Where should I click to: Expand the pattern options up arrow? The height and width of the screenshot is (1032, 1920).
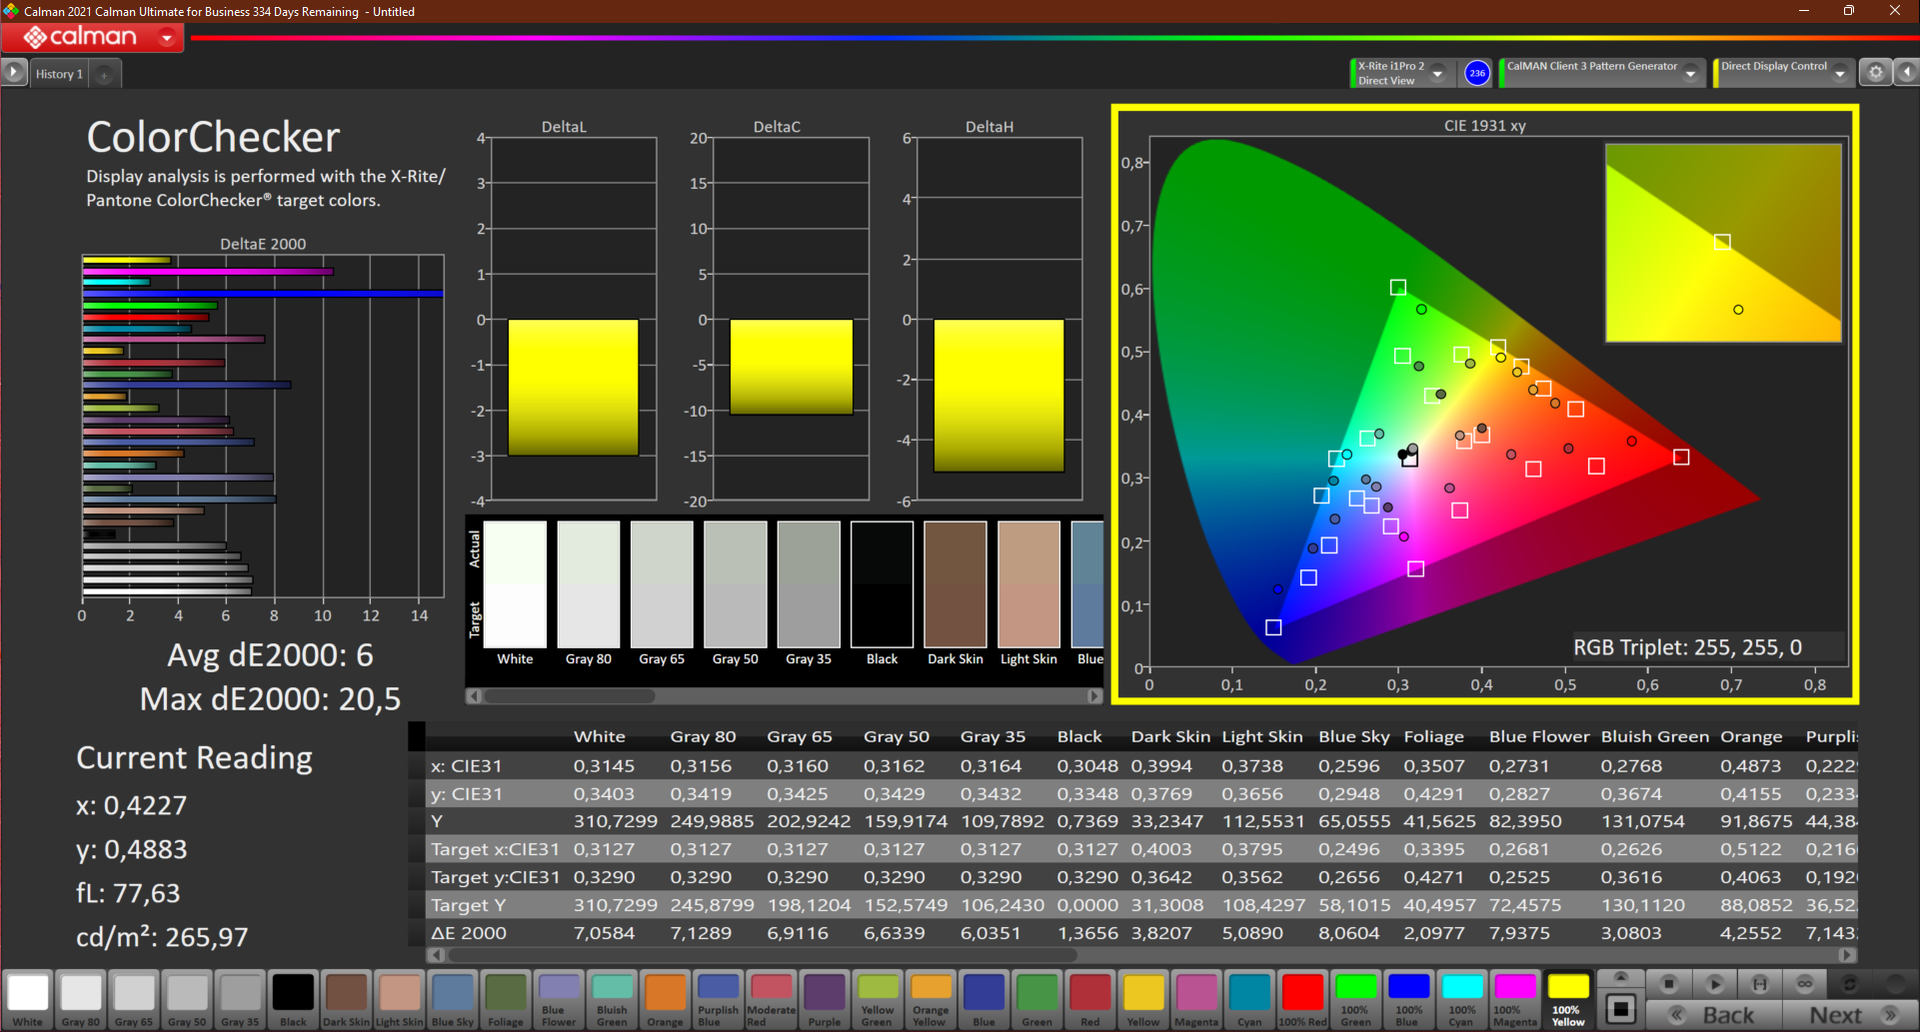click(x=1621, y=977)
